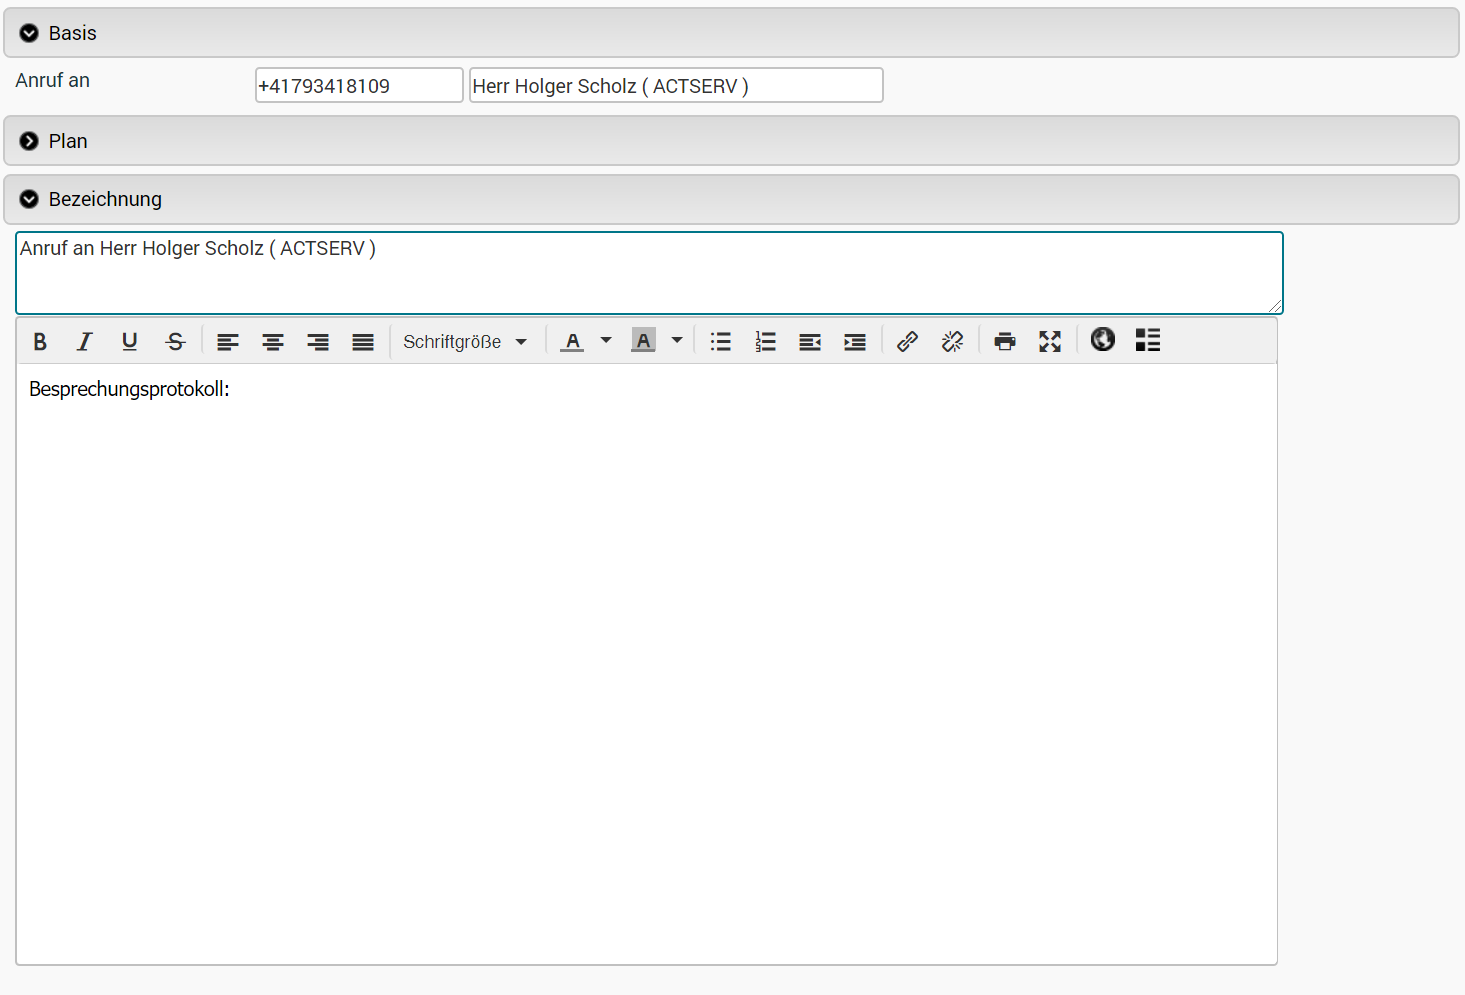Viewport: 1465px width, 995px height.
Task: Expand the Plan section
Action: point(68,141)
